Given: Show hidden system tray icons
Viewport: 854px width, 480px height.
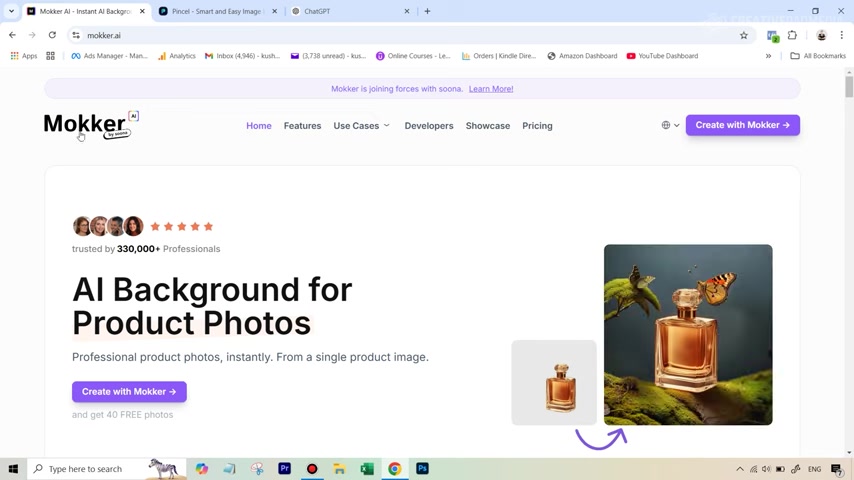Looking at the screenshot, I should 740,469.
